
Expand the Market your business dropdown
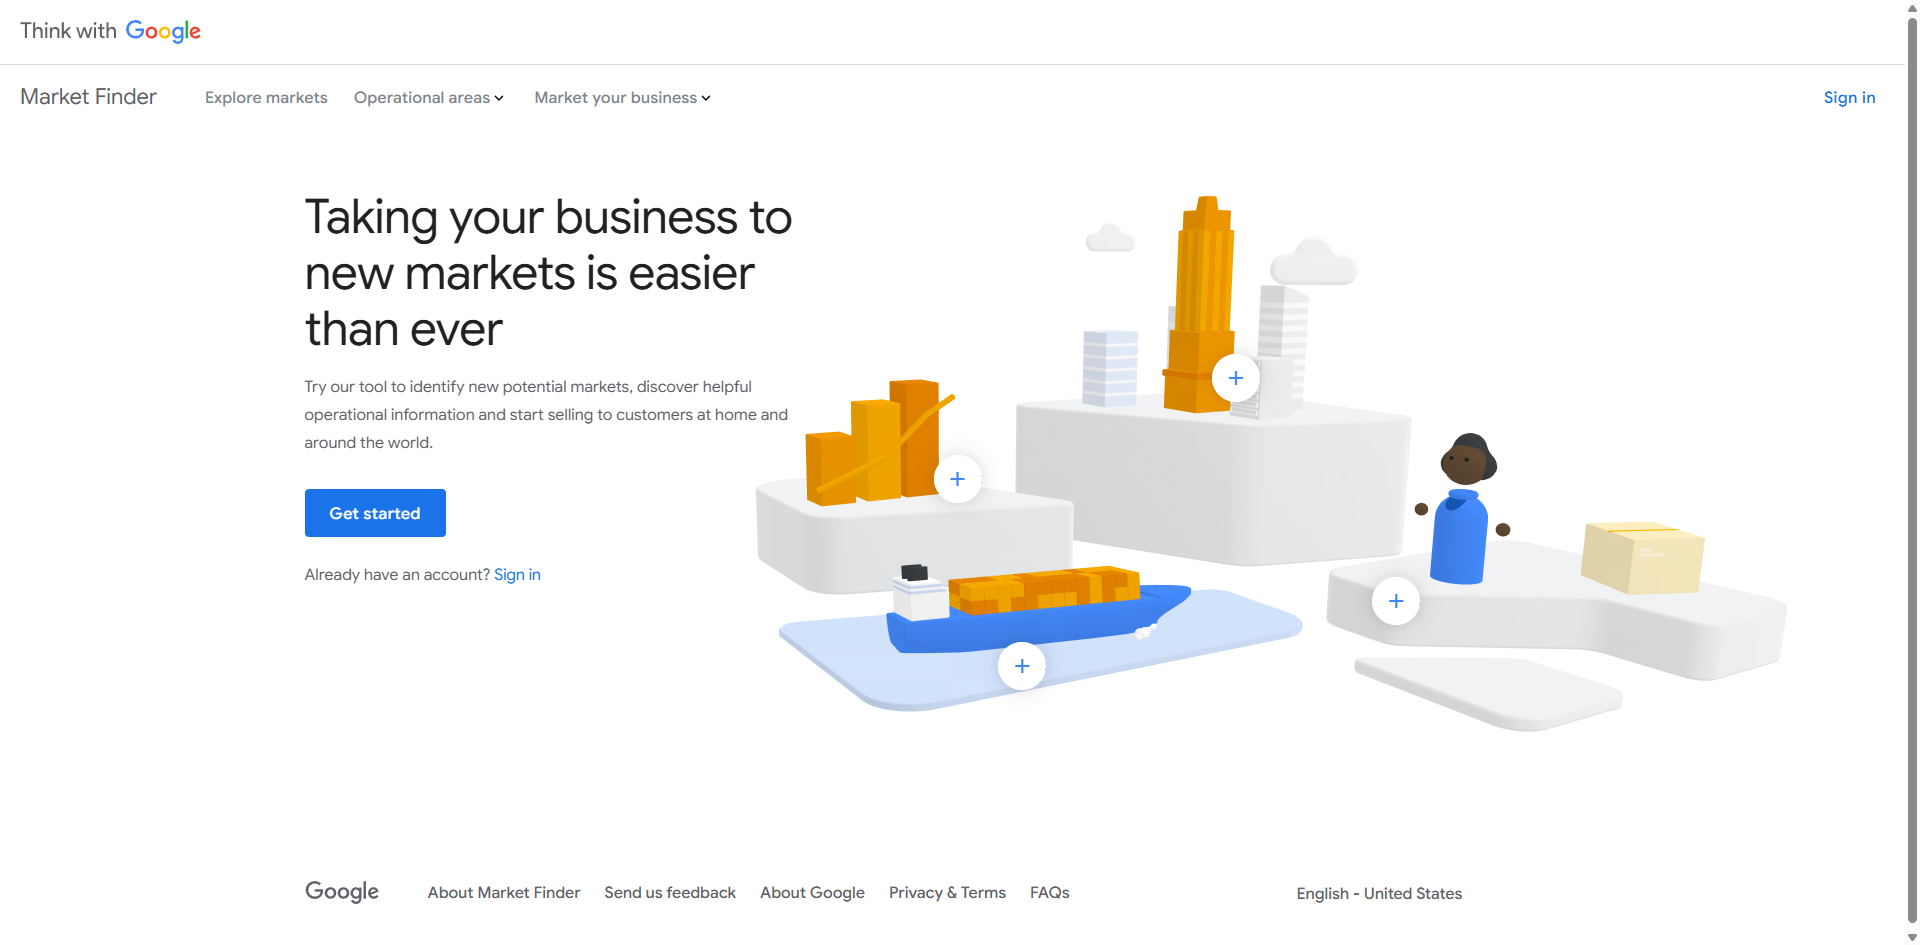622,98
